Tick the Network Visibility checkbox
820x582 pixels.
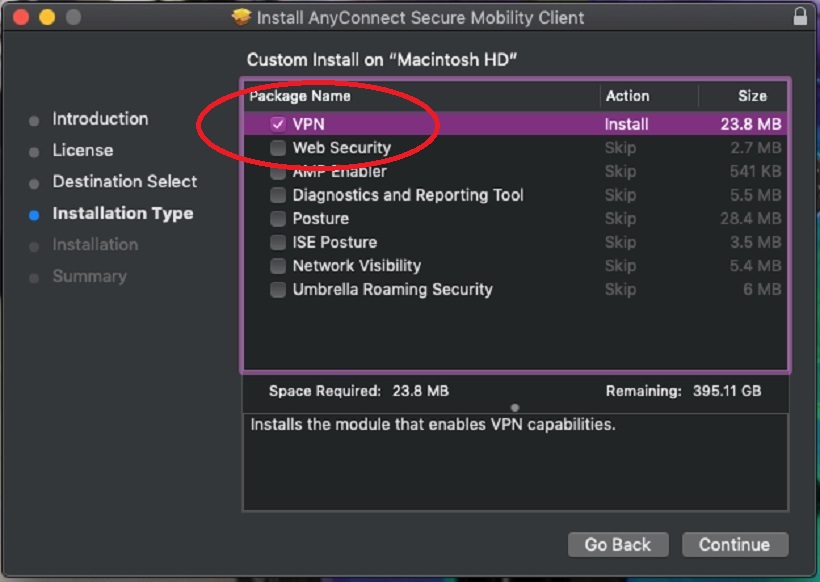click(x=278, y=266)
